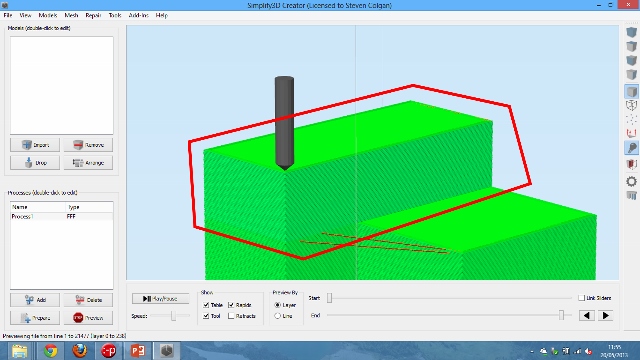The width and height of the screenshot is (640, 360).
Task: Click the Delete process button
Action: coord(88,300)
